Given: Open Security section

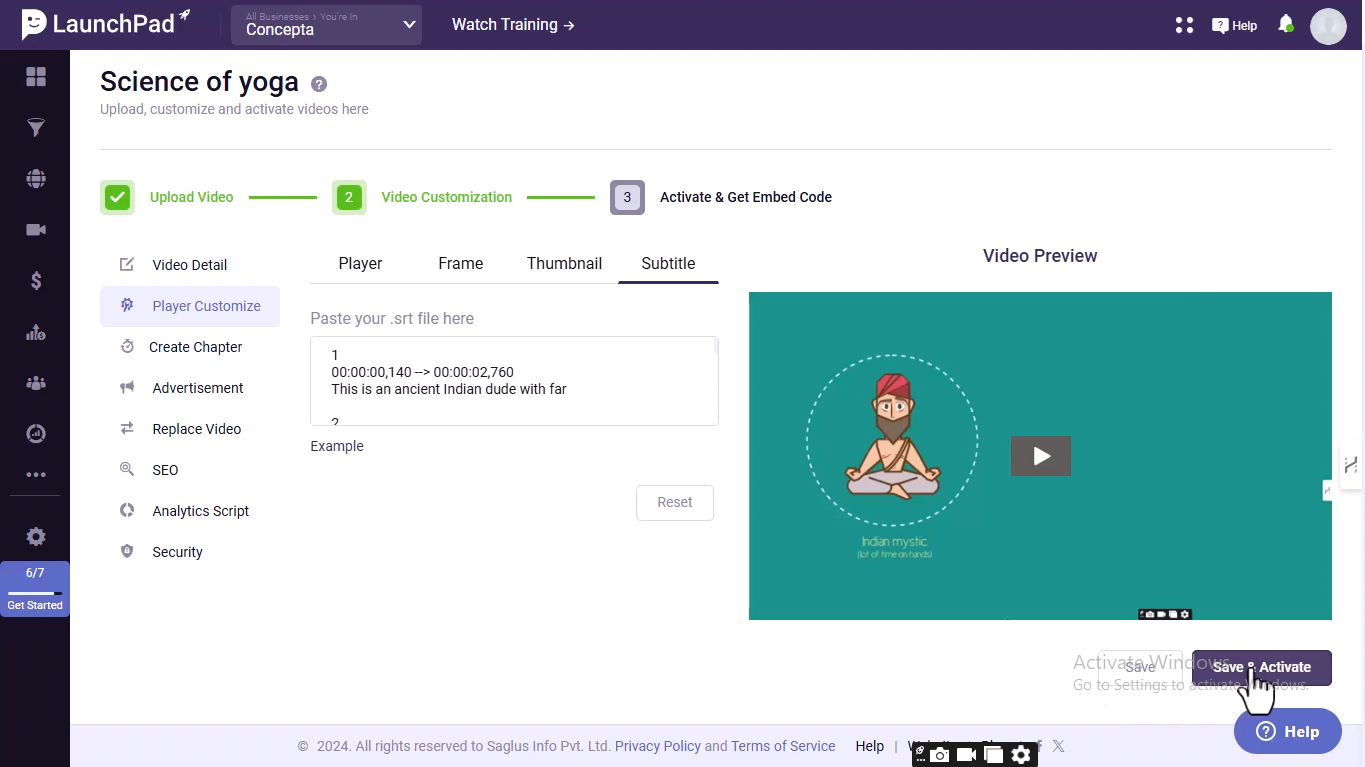Looking at the screenshot, I should [189, 552].
